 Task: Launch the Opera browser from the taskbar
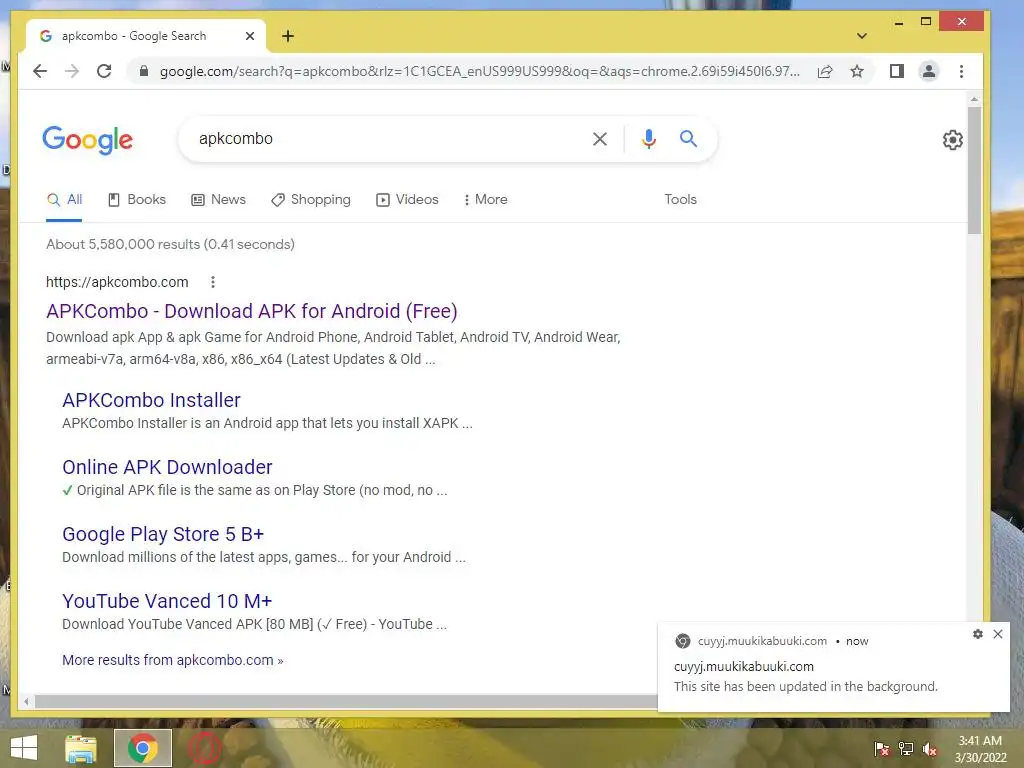(204, 748)
